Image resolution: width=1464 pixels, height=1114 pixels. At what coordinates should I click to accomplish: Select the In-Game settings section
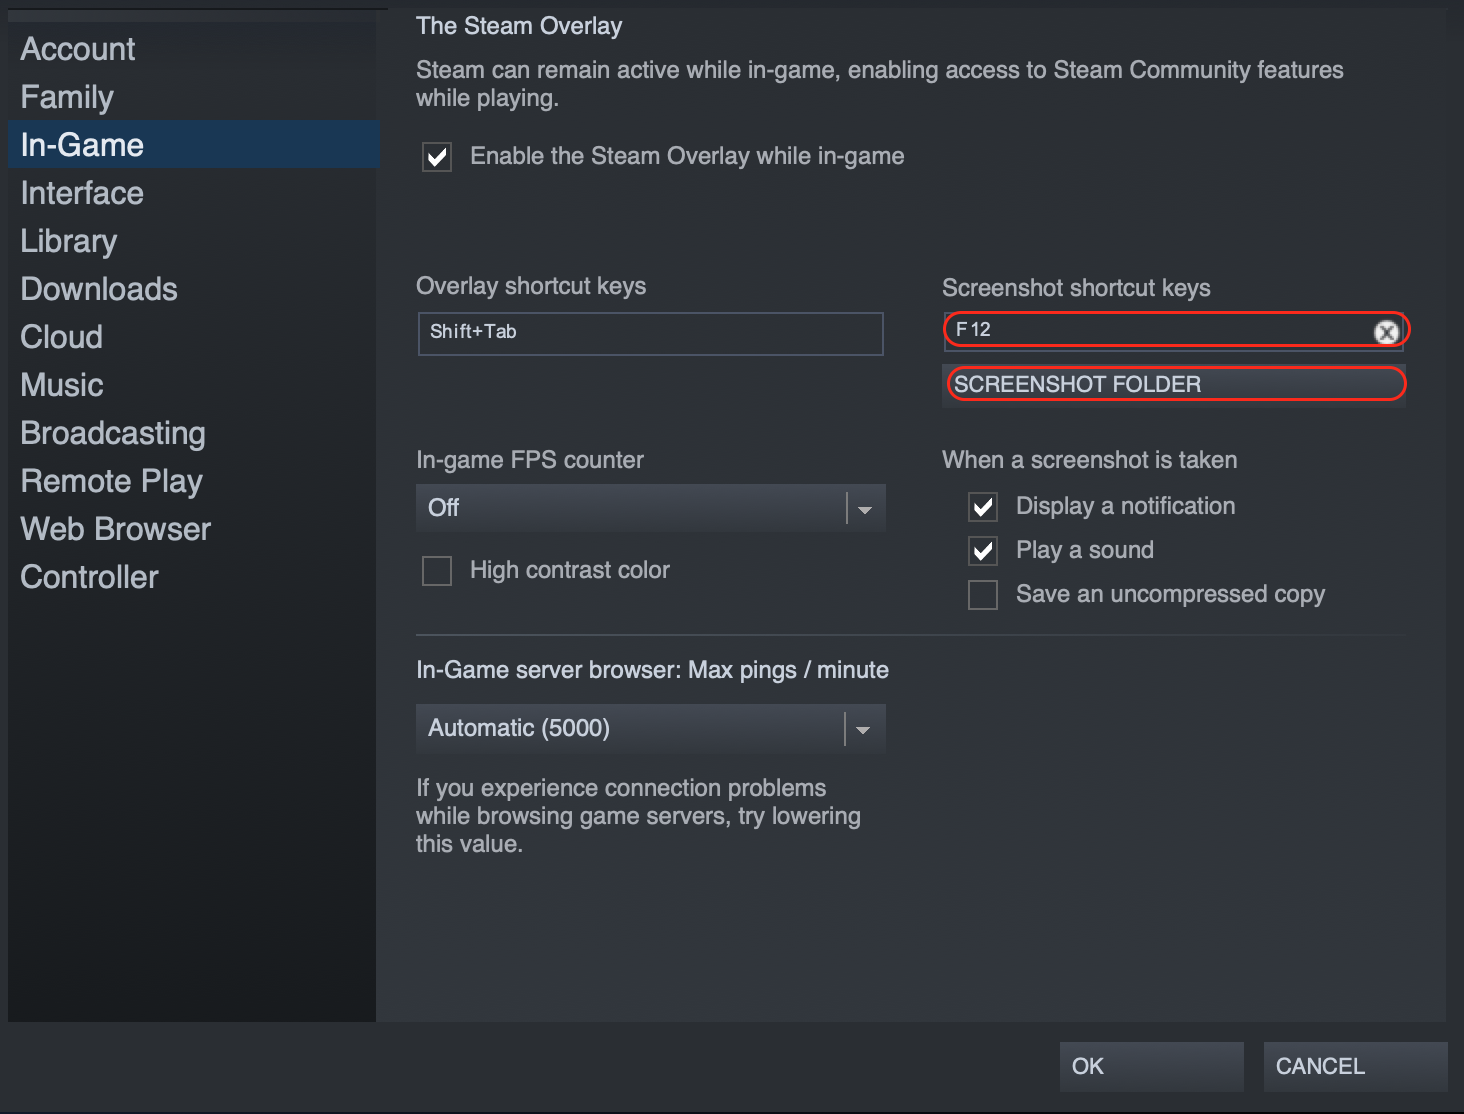pos(193,145)
